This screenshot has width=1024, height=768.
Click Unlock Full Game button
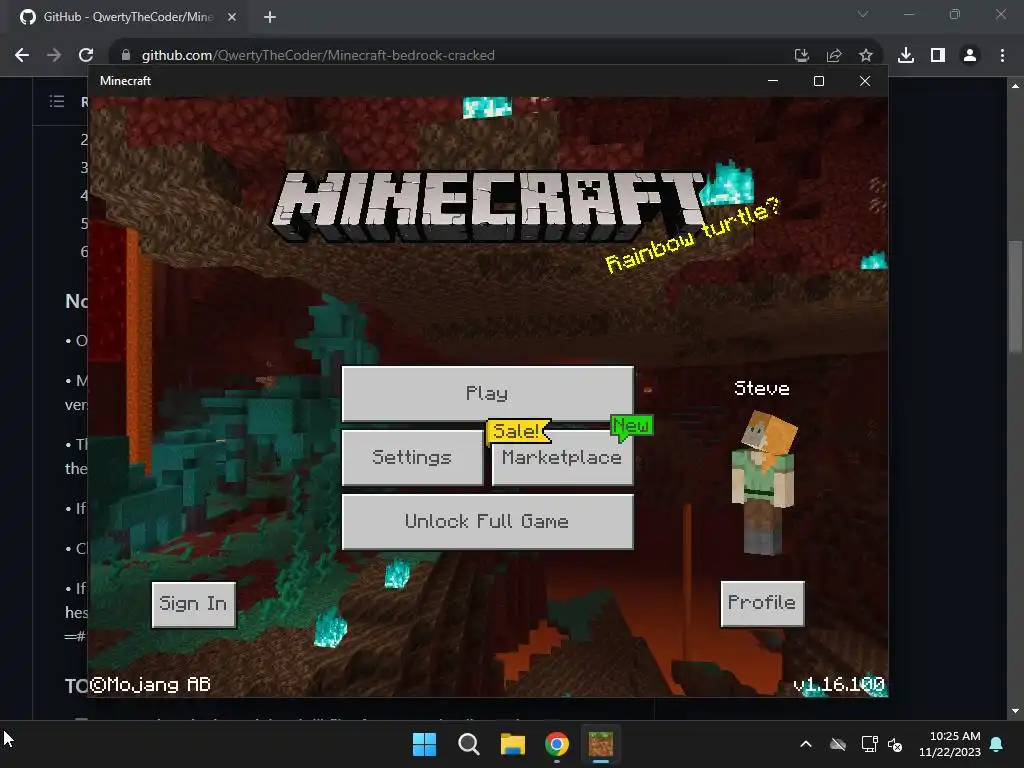click(x=487, y=521)
